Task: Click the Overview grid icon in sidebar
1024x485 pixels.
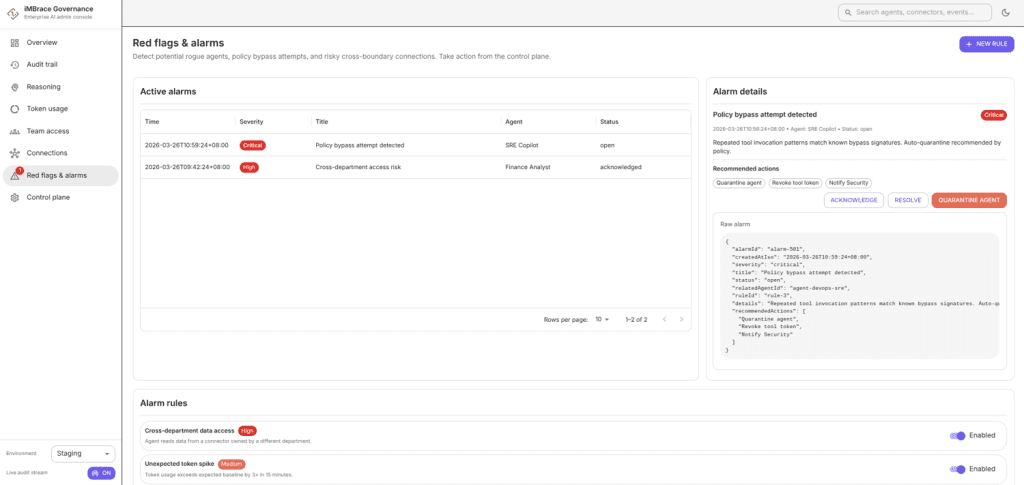Action: pyautogui.click(x=15, y=43)
